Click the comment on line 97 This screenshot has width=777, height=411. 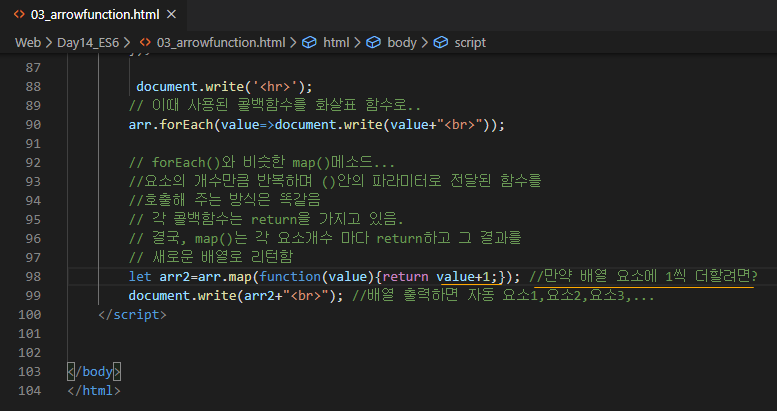pos(211,257)
